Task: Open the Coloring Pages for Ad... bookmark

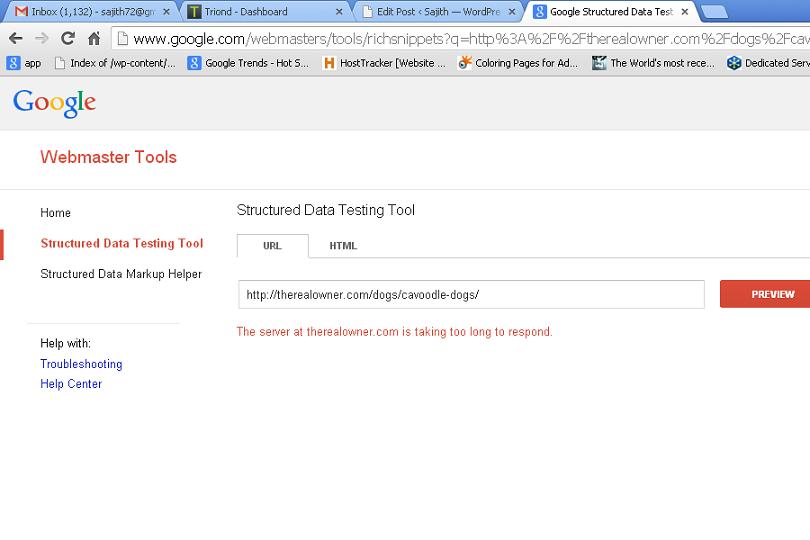Action: click(x=518, y=63)
